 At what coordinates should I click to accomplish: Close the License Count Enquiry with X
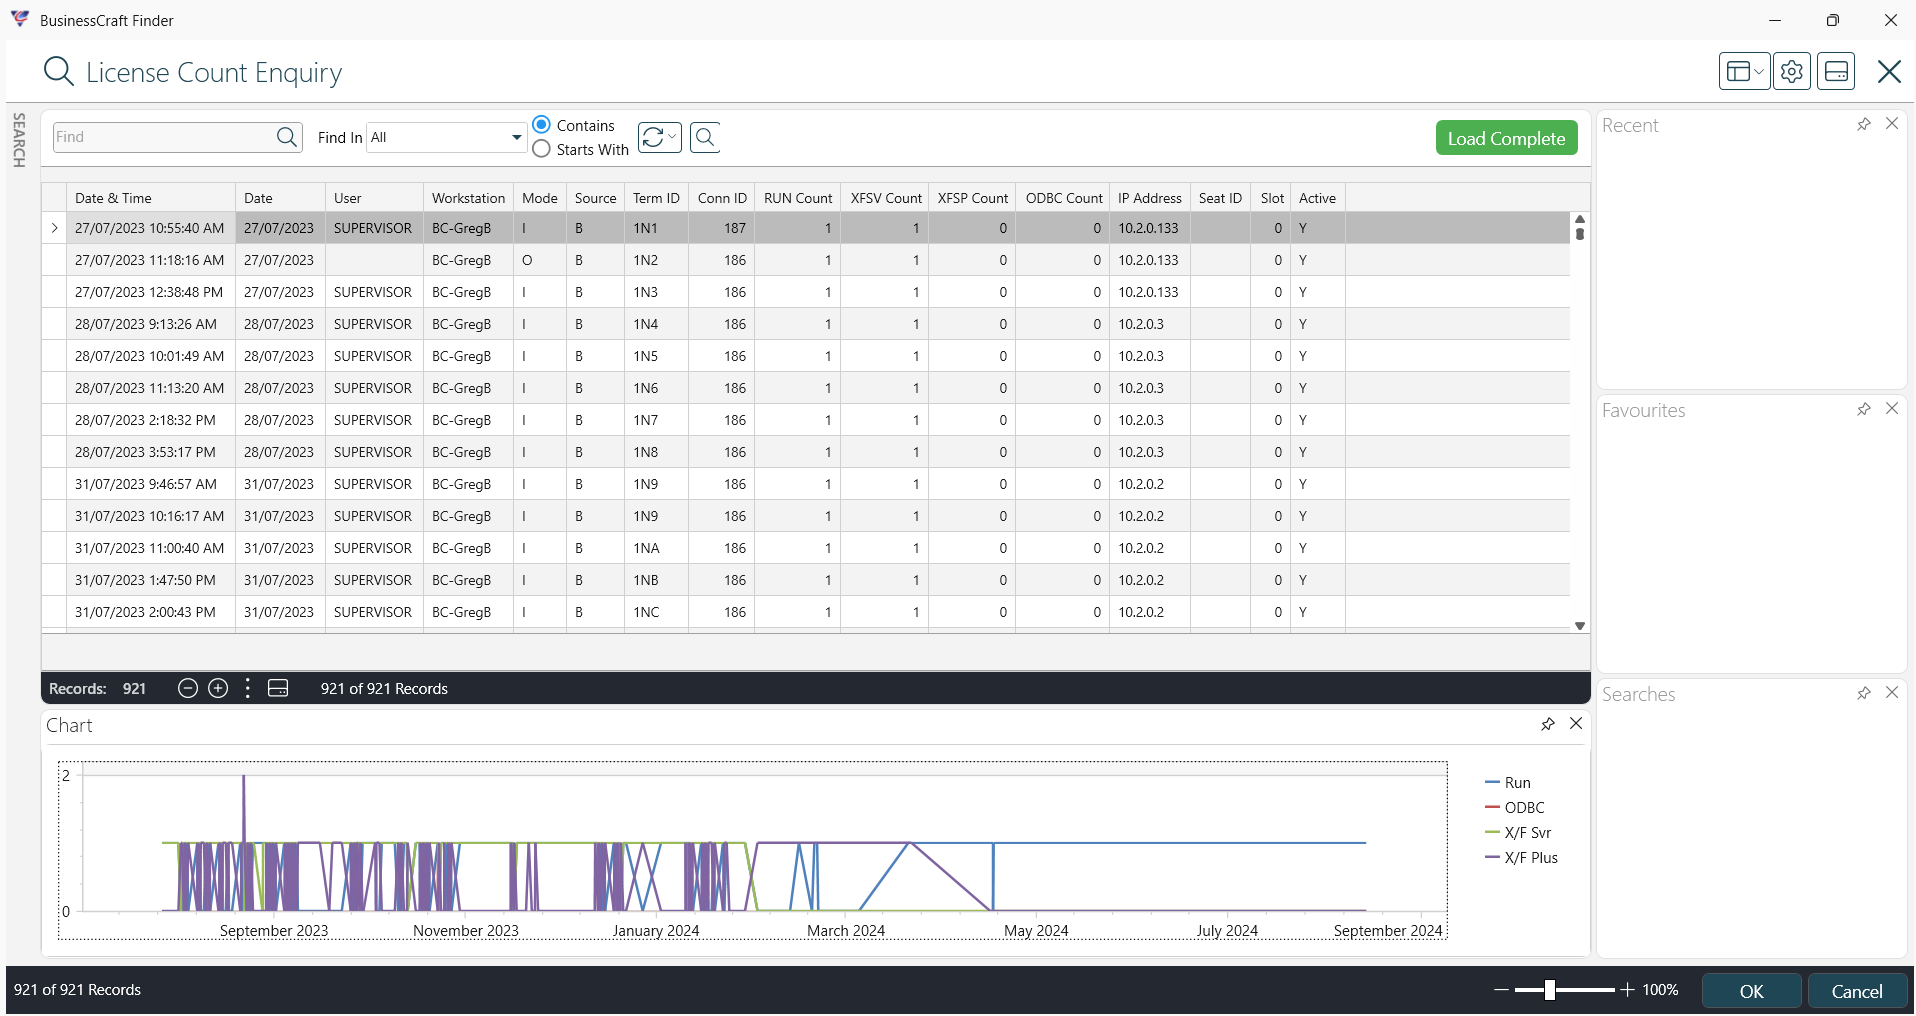(1889, 71)
